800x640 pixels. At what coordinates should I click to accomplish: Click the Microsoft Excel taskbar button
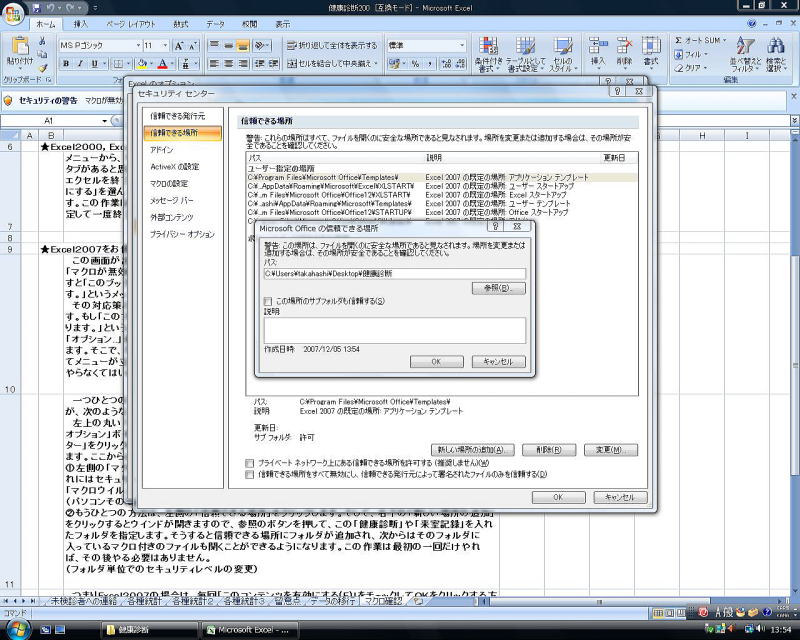click(249, 630)
